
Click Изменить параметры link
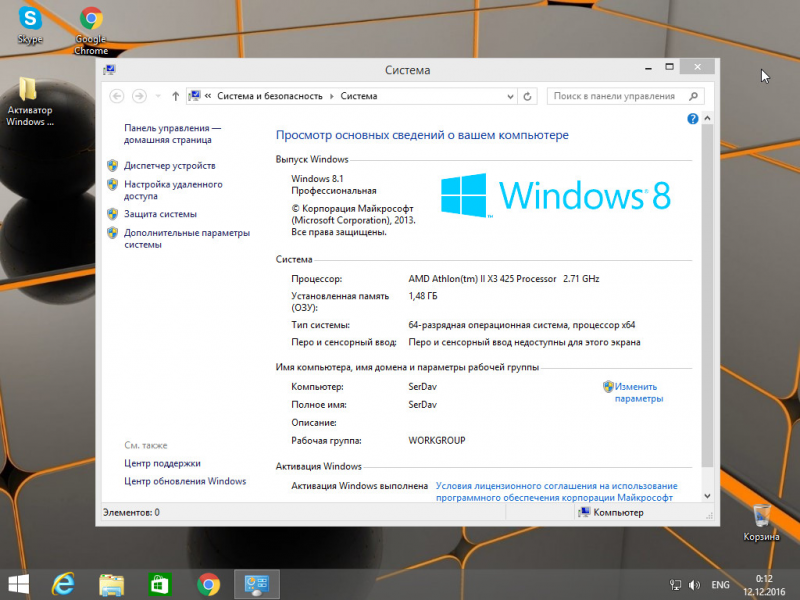pyautogui.click(x=639, y=392)
